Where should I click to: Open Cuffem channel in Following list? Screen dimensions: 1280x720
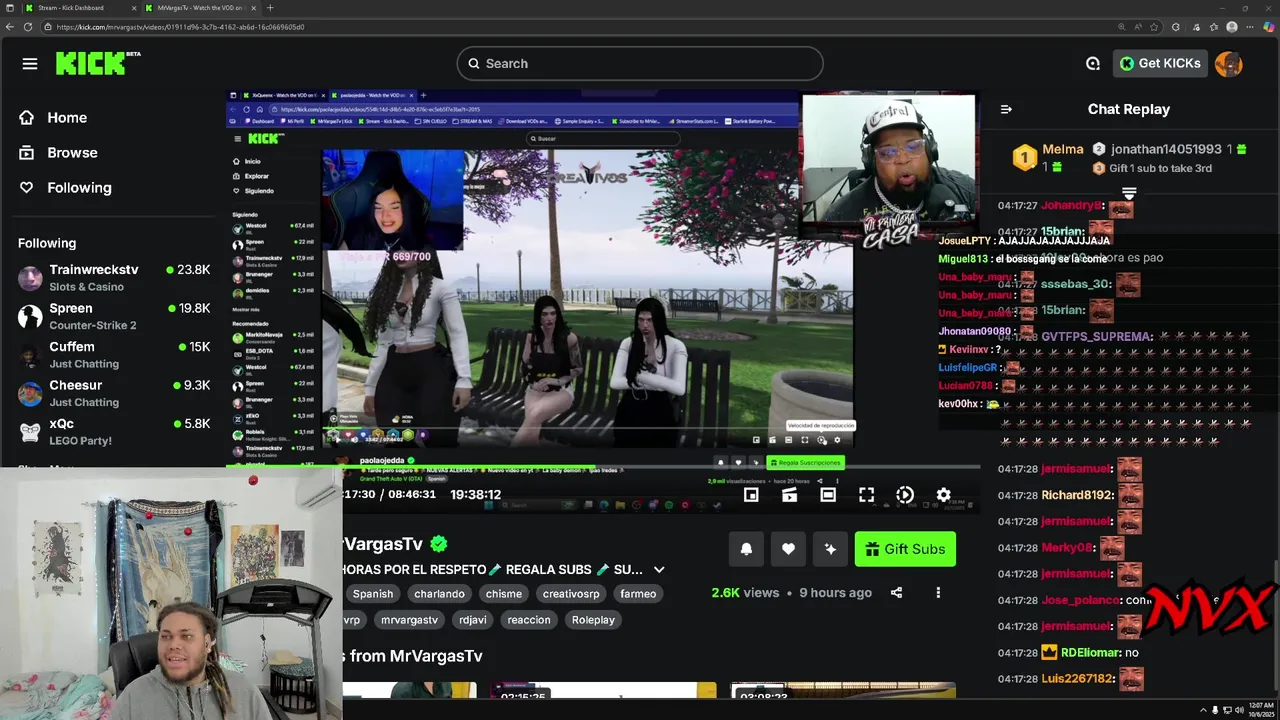pyautogui.click(x=114, y=355)
